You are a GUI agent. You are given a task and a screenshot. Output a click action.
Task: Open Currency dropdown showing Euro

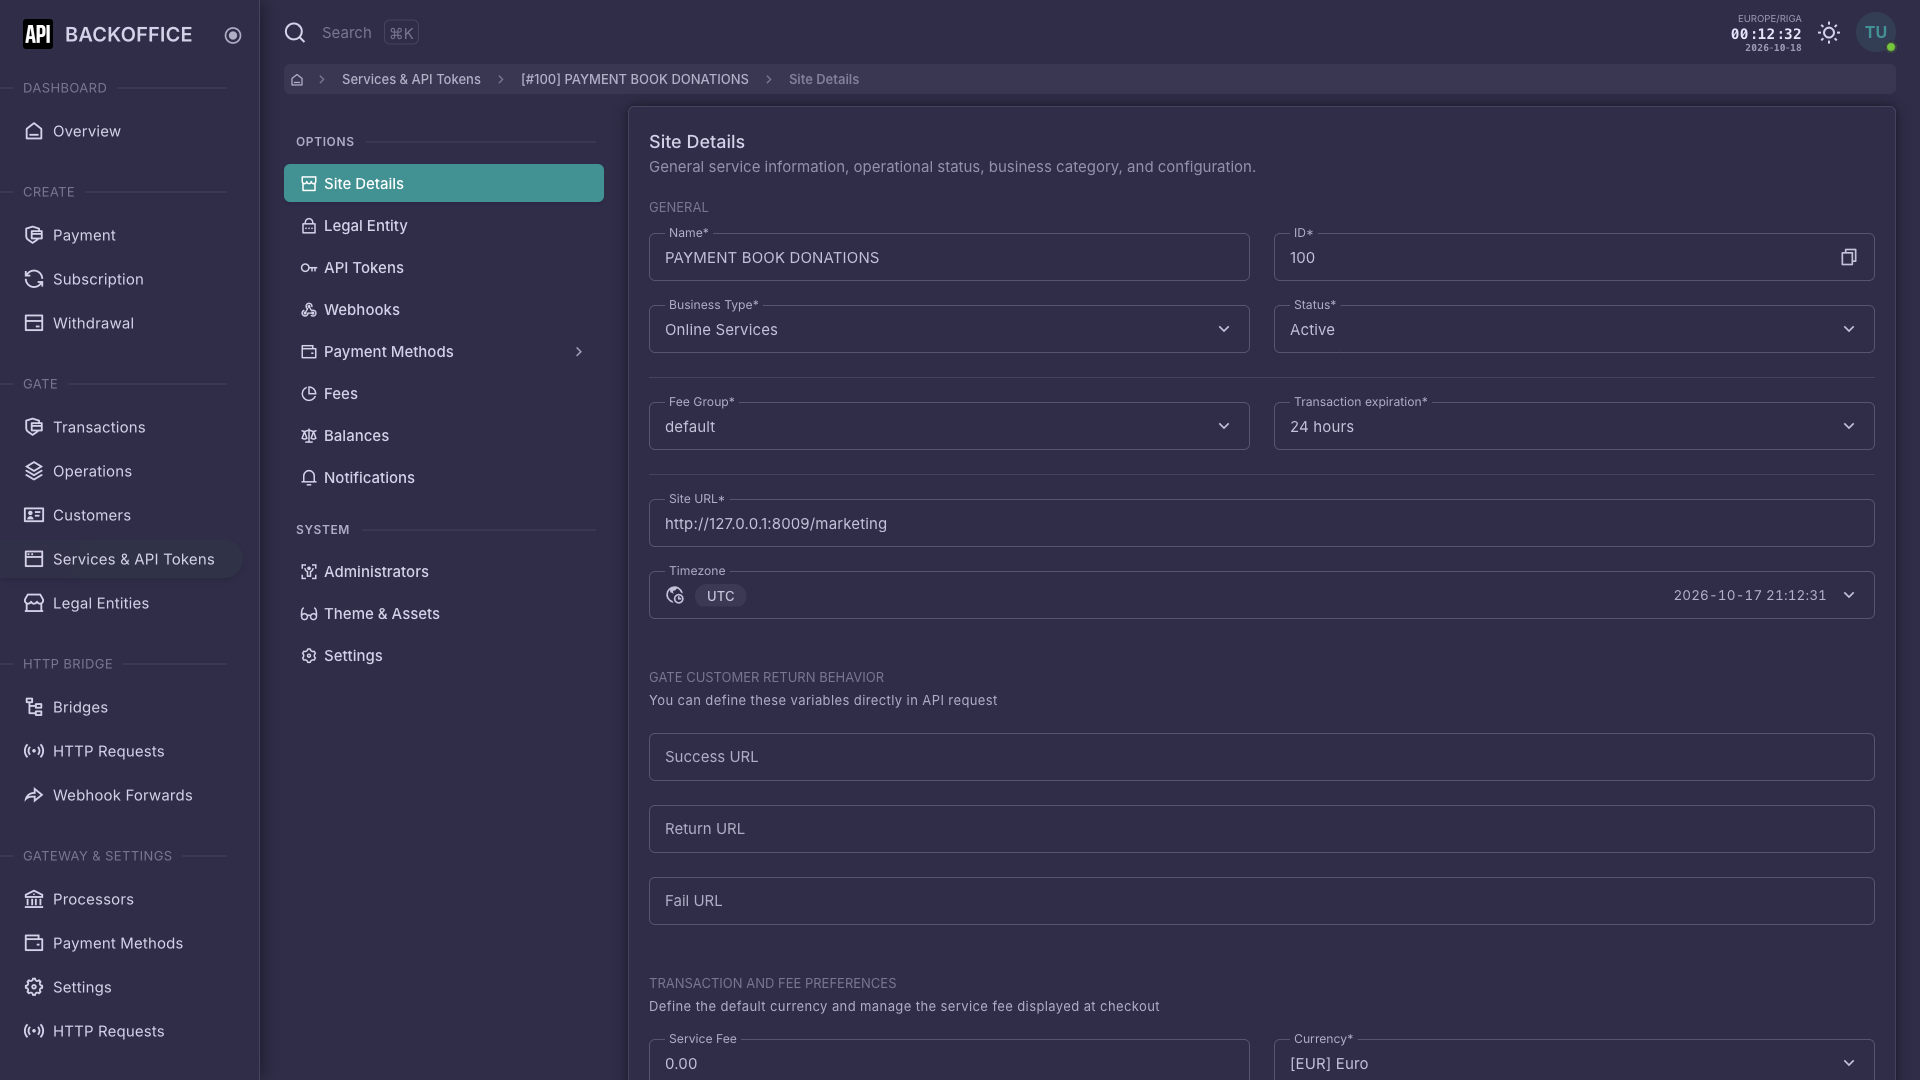pos(1574,1060)
